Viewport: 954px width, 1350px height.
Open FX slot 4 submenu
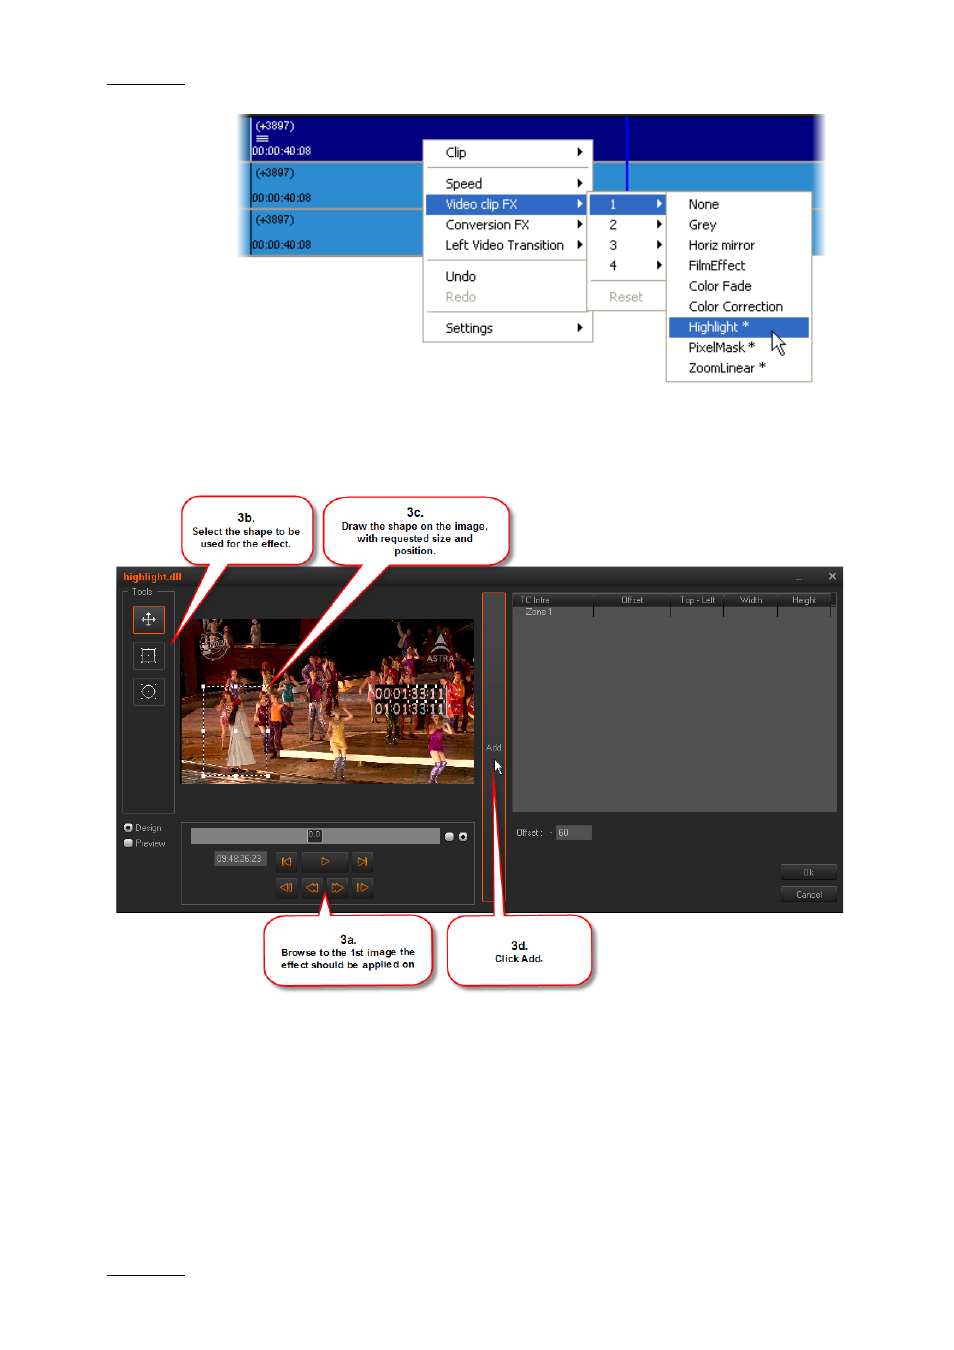[627, 266]
